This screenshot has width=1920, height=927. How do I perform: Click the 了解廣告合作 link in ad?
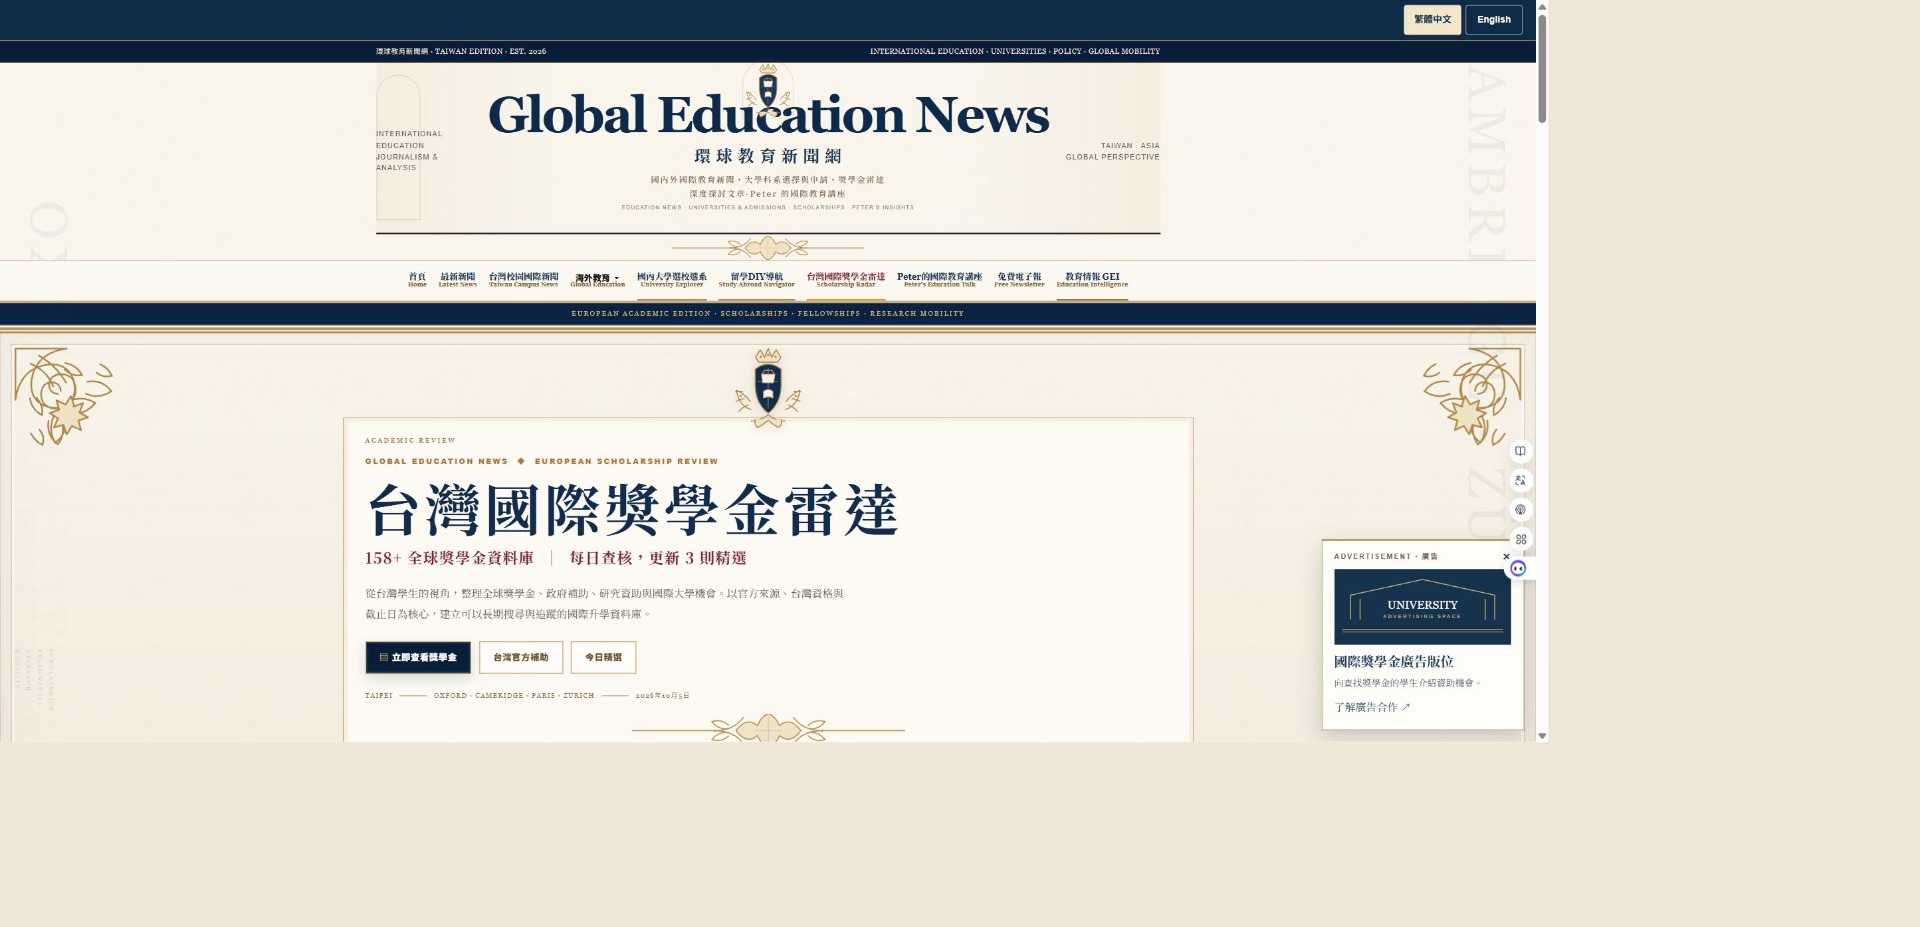pyautogui.click(x=1372, y=707)
